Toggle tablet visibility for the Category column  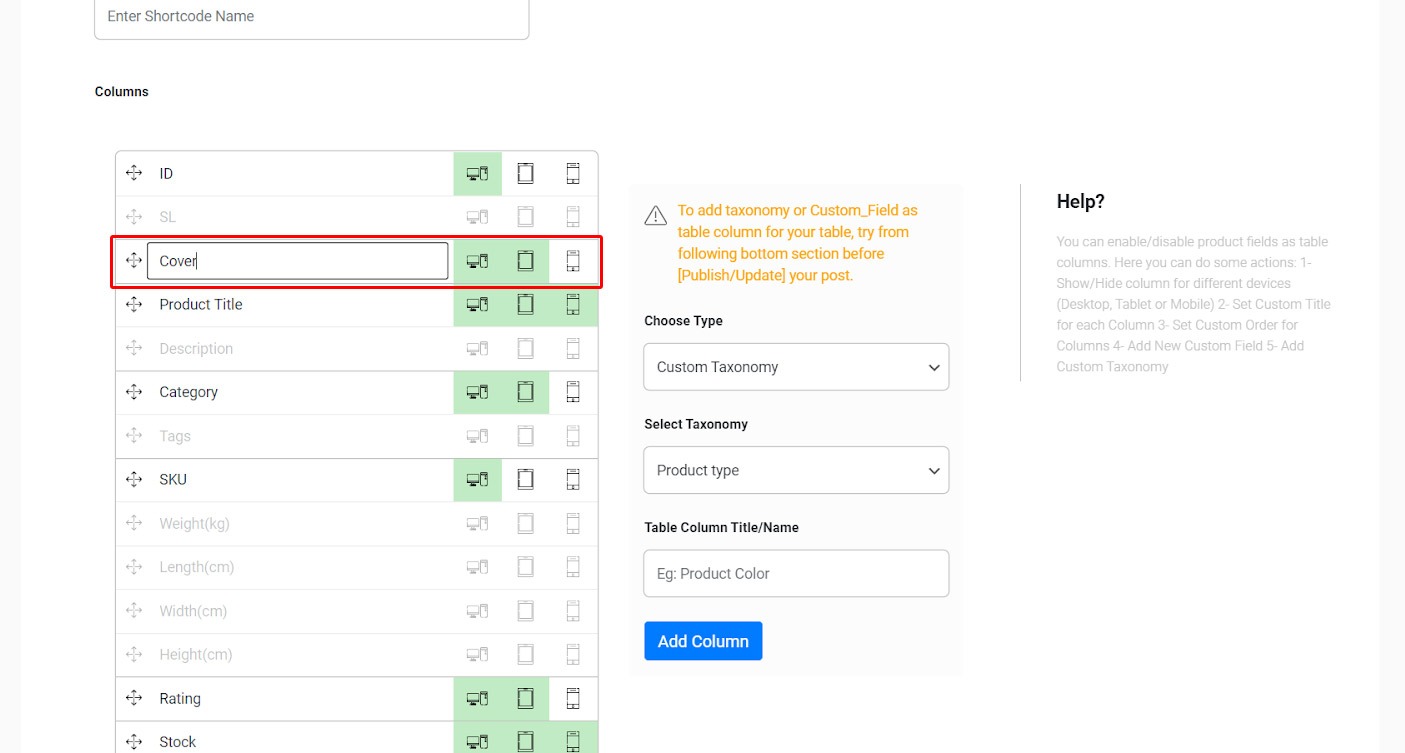[x=525, y=392]
